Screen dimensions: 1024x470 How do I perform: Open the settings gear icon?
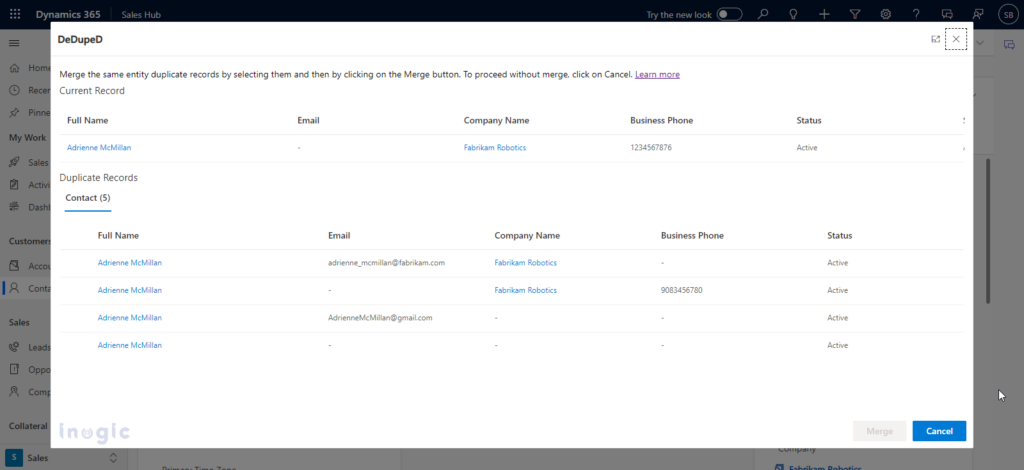pos(886,14)
